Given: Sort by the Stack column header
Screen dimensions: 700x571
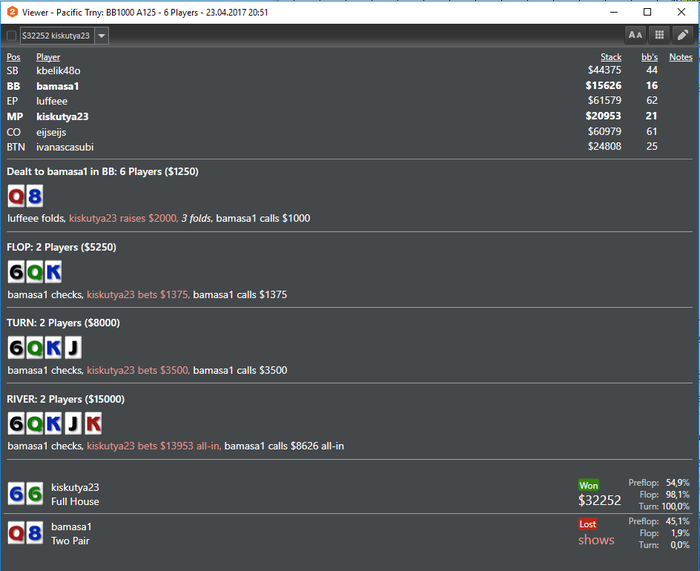Looking at the screenshot, I should [611, 57].
